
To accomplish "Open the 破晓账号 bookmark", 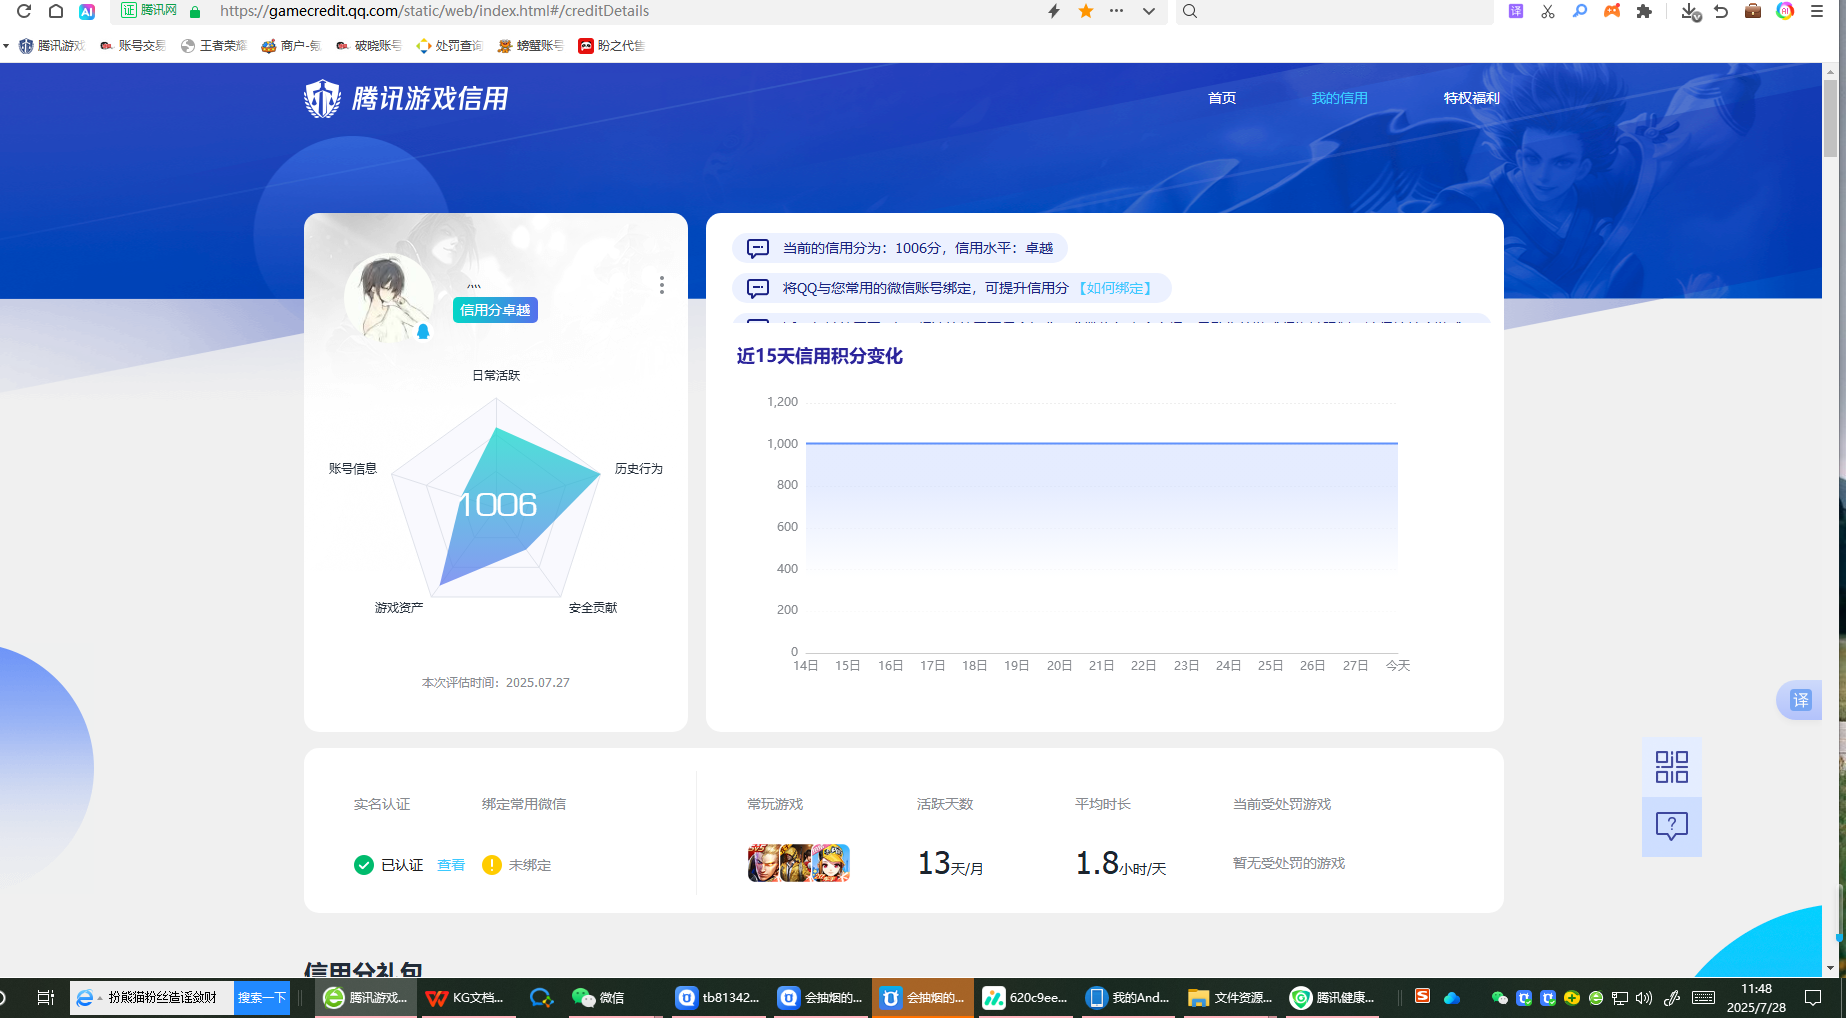I will 369,45.
